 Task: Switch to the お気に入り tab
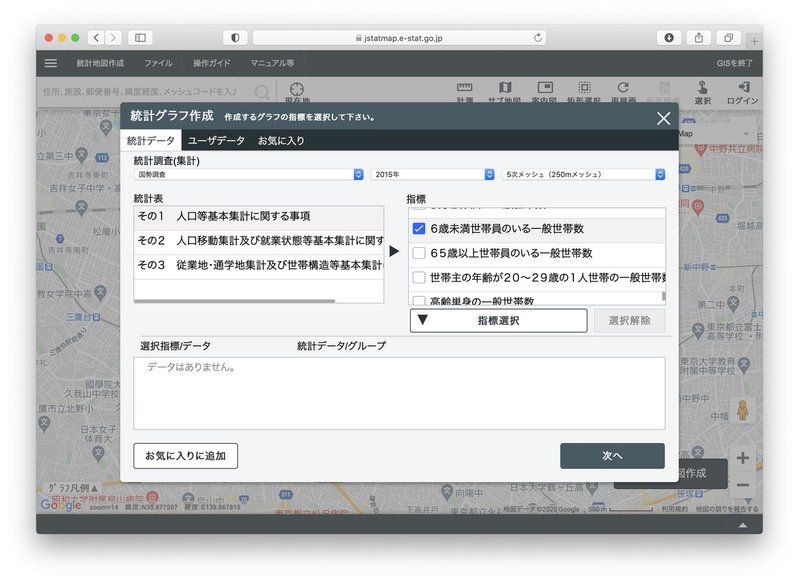281,140
